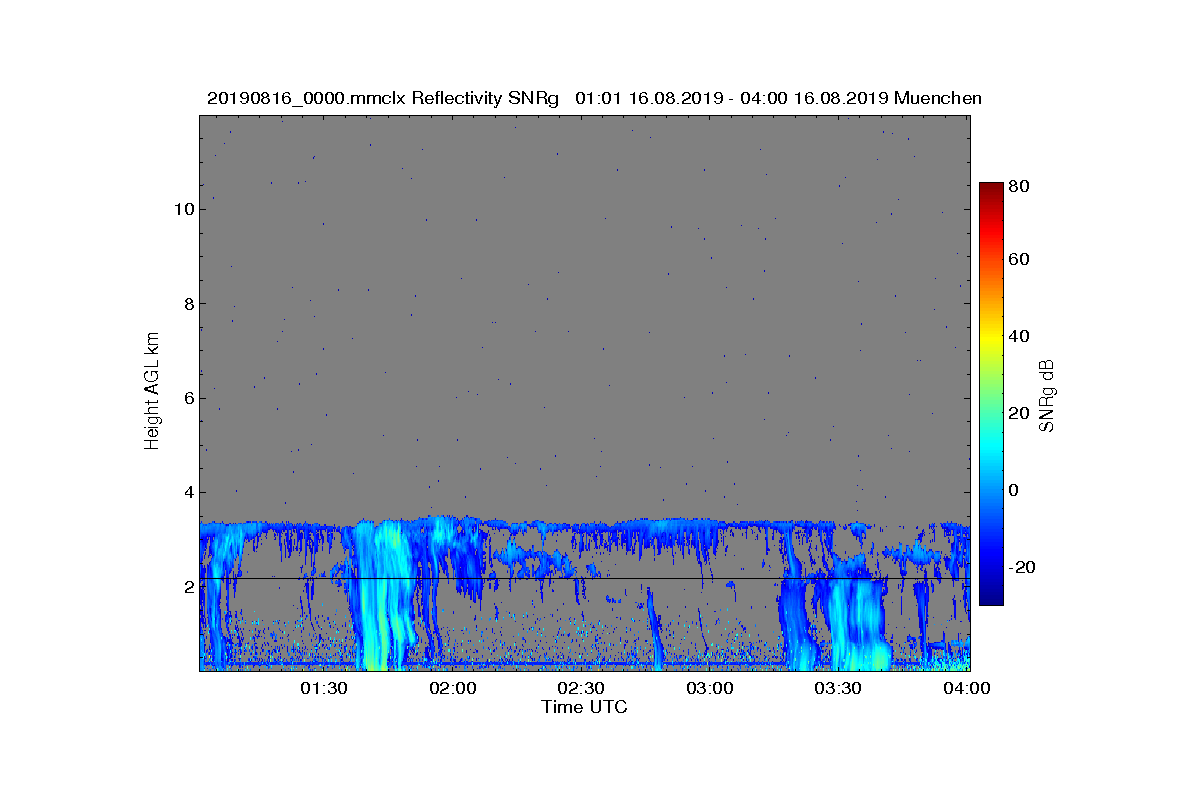This screenshot has height=800, width=1200.
Task: Click the 02:30 time tick label
Action: coord(582,689)
